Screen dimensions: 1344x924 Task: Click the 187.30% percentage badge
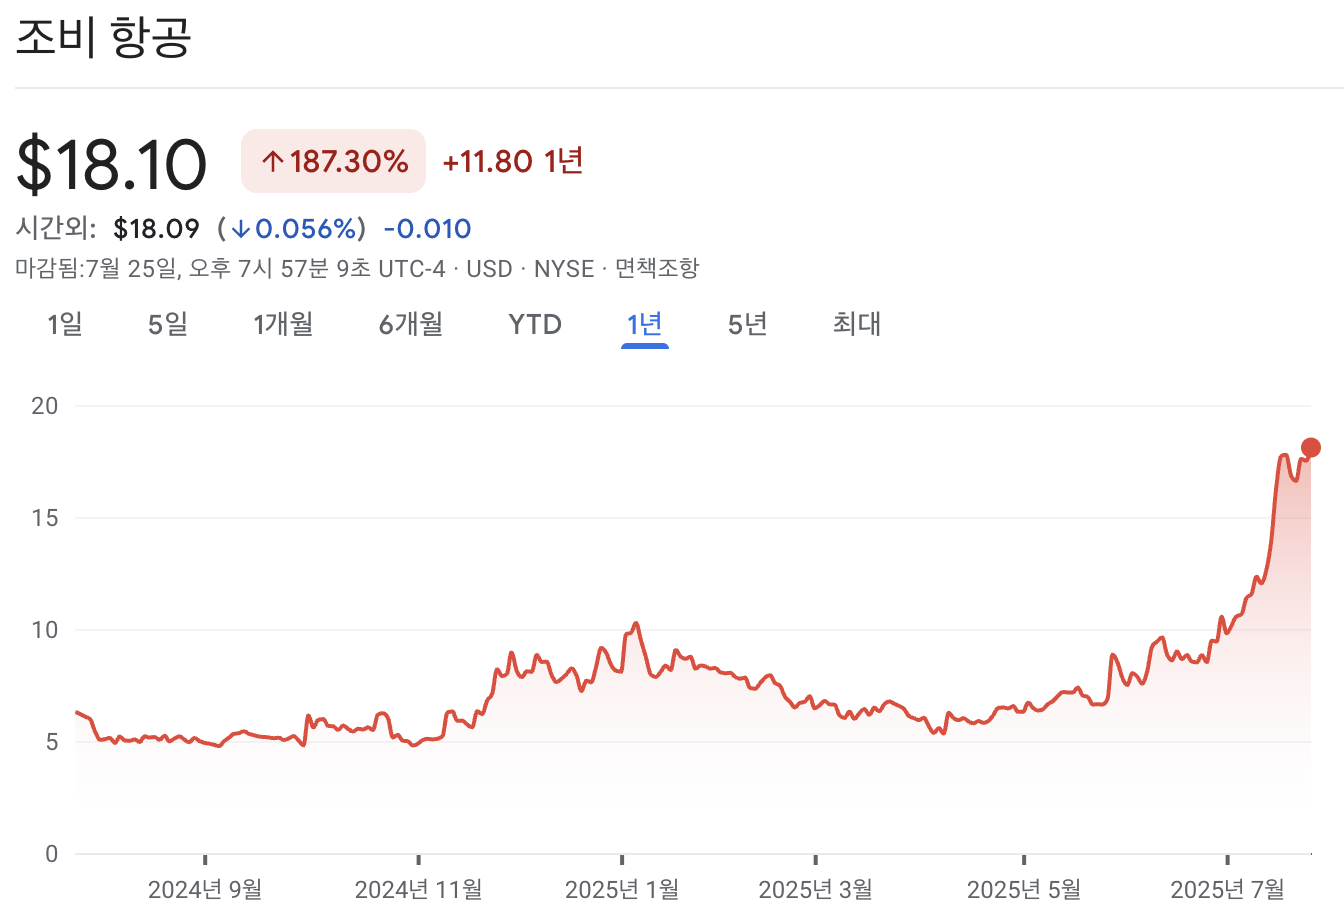coord(333,161)
